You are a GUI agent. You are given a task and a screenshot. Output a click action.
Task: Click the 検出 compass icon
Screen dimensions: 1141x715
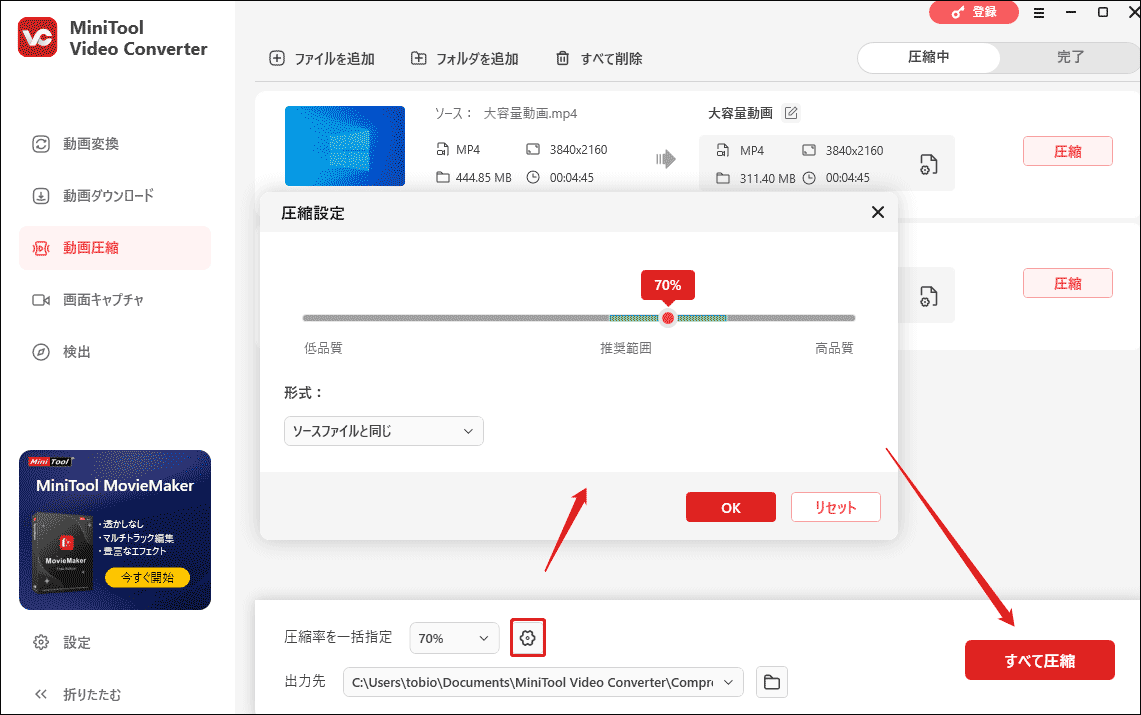(41, 352)
